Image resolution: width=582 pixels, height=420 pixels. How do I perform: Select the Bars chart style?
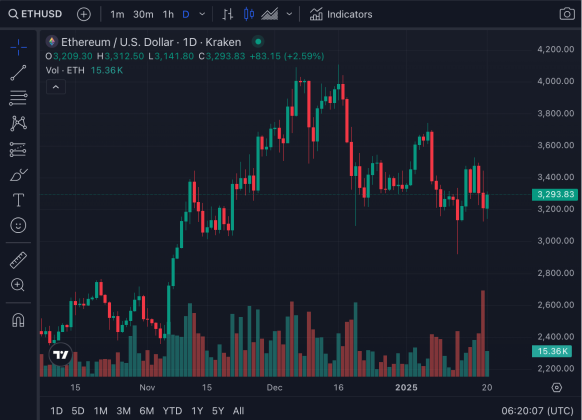point(228,14)
